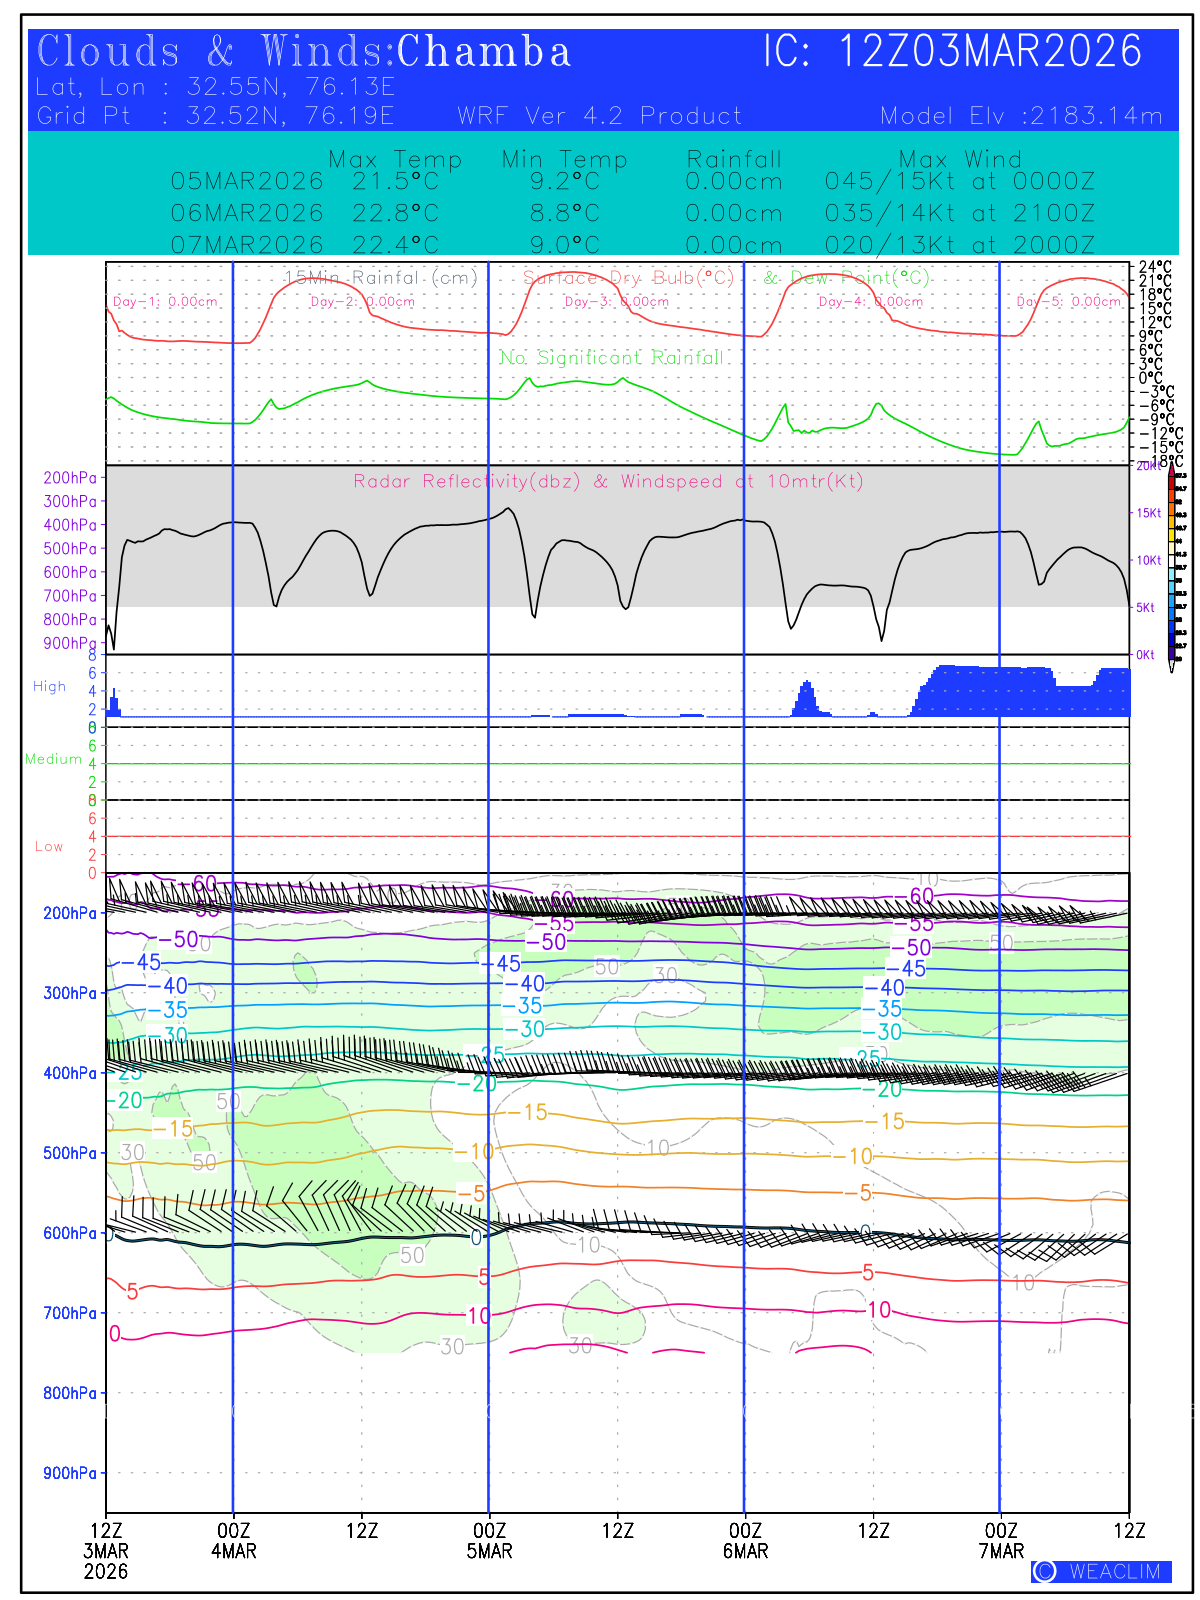Select the 00Z 5MAR time axis label
Image resolution: width=1200 pixels, height=1600 pixels.
point(489,1541)
